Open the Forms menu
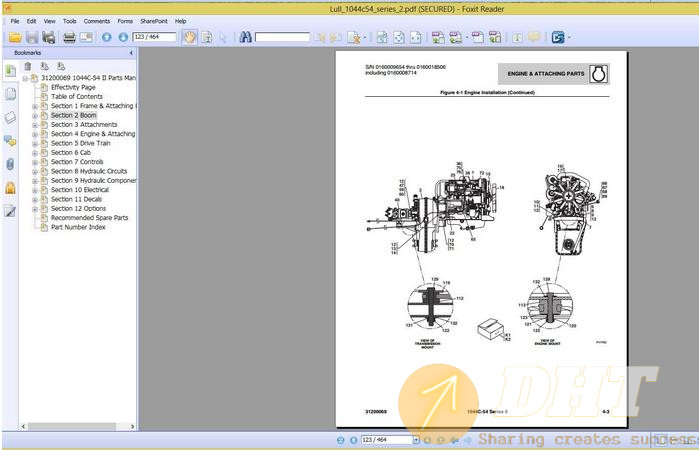Screen dimensions: 699x450 (125, 21)
